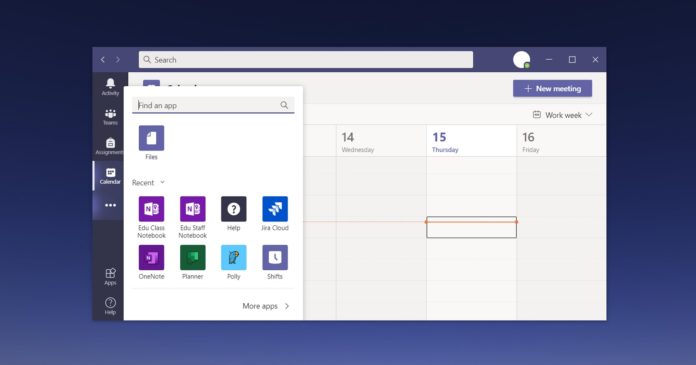Screen dimensions: 696x365
Task: Maximize the Teams window
Action: point(572,60)
